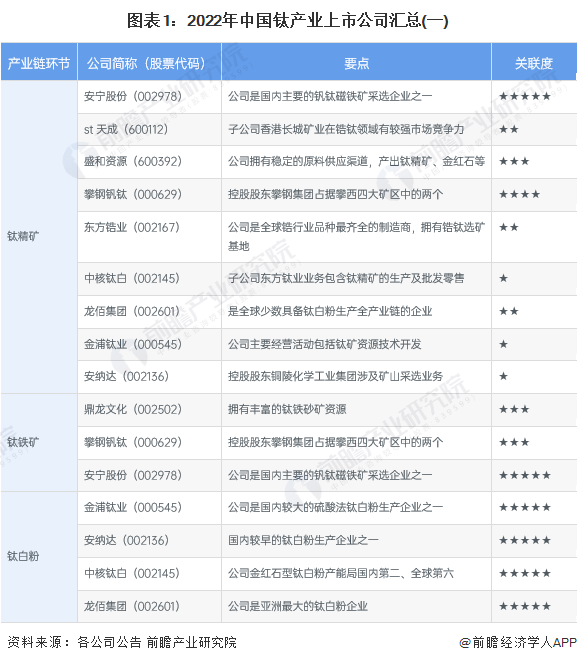Select text 控股股东铜陵化学工业集团涉及矿山采选业务
Viewport: 577px width, 663px height.
[335, 376]
